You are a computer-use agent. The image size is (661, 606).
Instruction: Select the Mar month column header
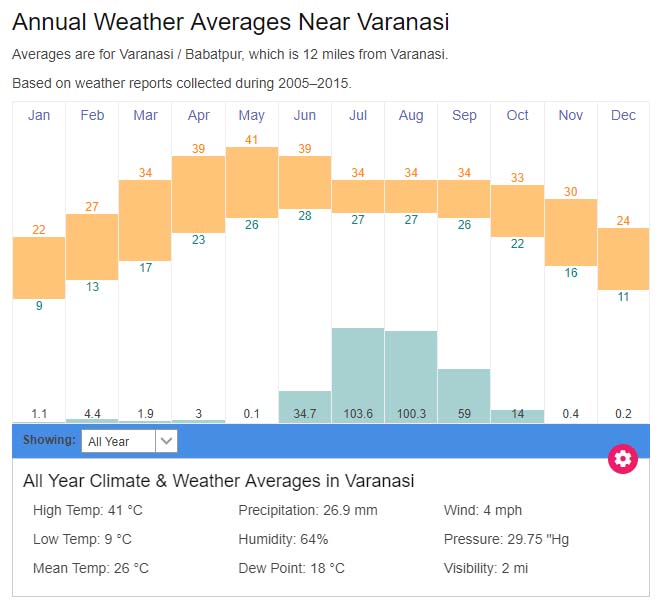145,115
